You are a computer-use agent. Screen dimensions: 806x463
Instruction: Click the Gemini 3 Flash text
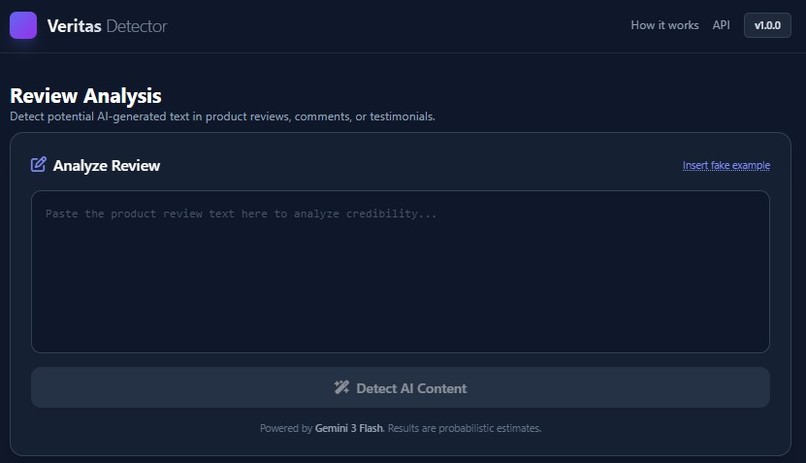click(x=349, y=428)
